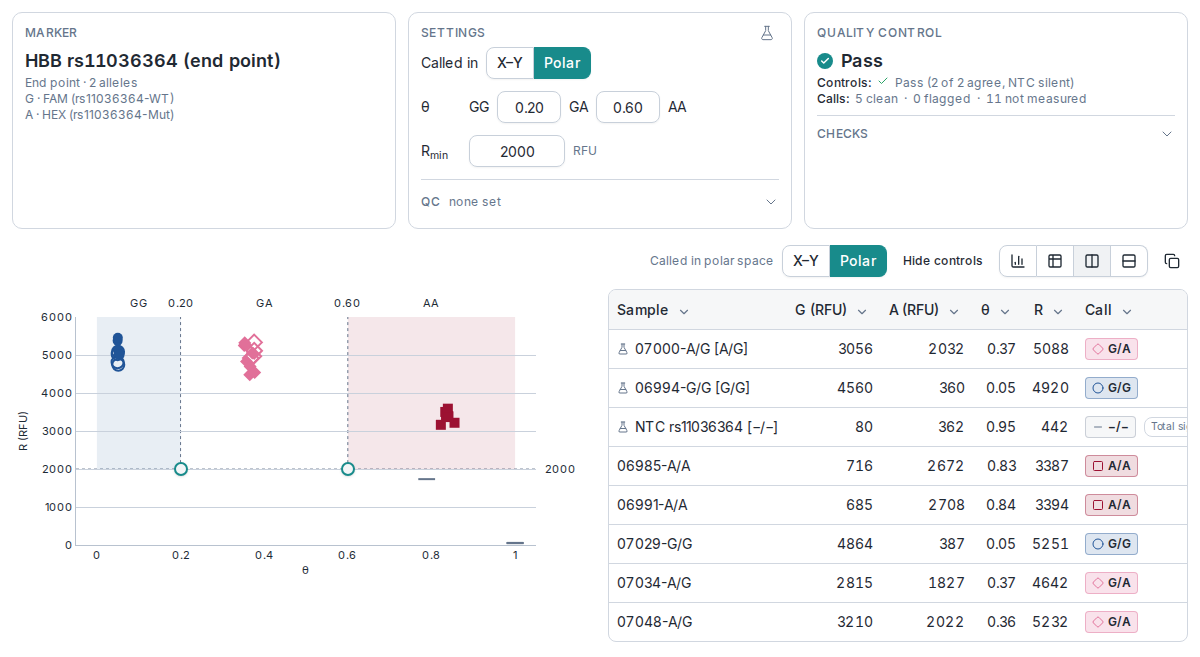Select sample name 07048-A/G
The image size is (1200, 657).
pyautogui.click(x=655, y=622)
